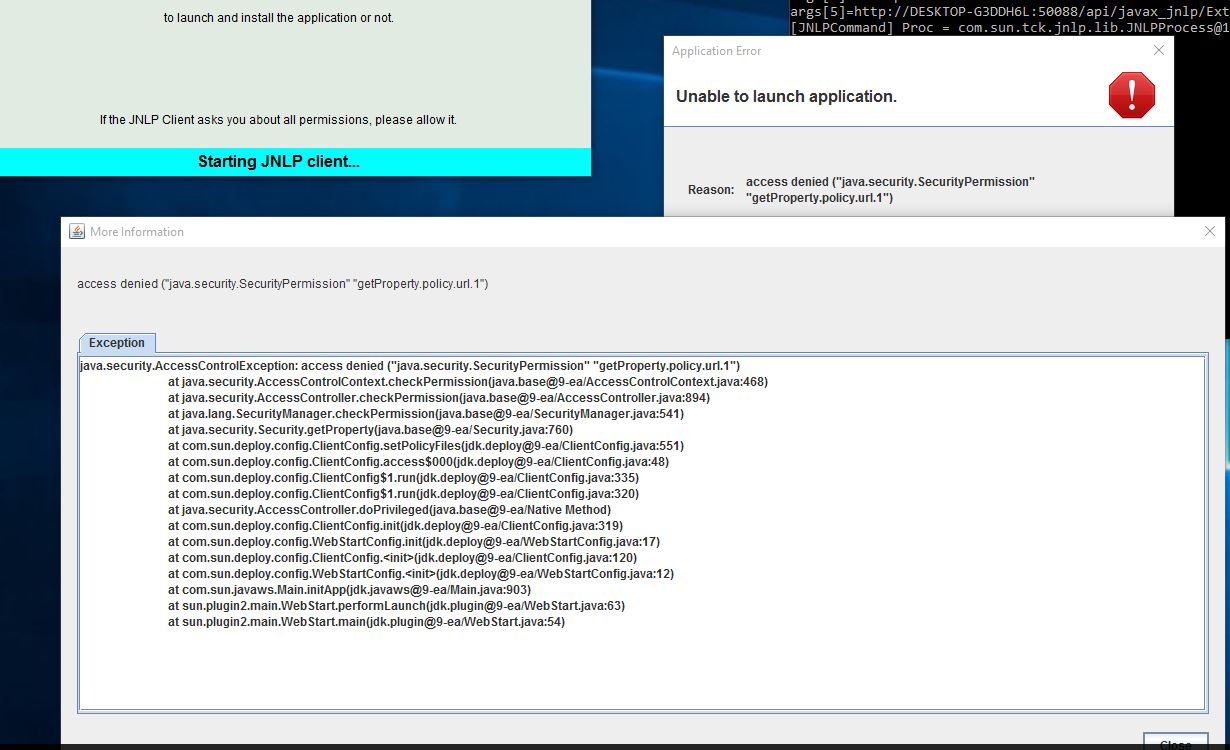
Task: Click the Java icon in More Information title bar
Action: tap(77, 232)
